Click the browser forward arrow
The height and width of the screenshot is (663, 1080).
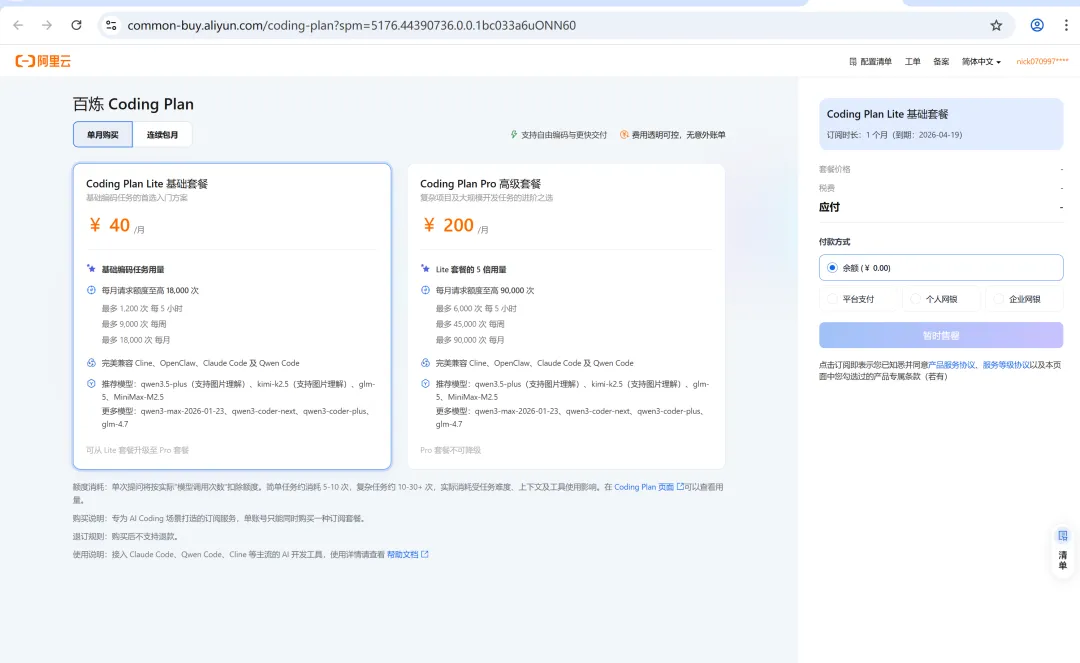point(47,25)
